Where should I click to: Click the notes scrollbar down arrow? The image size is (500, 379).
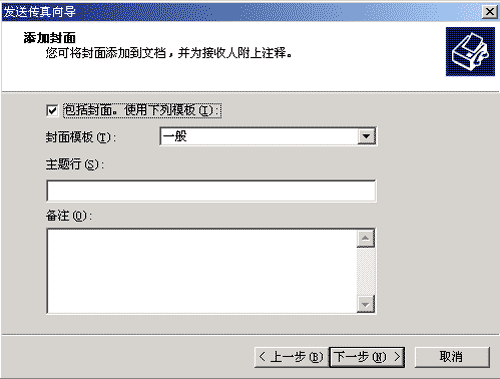(x=366, y=304)
